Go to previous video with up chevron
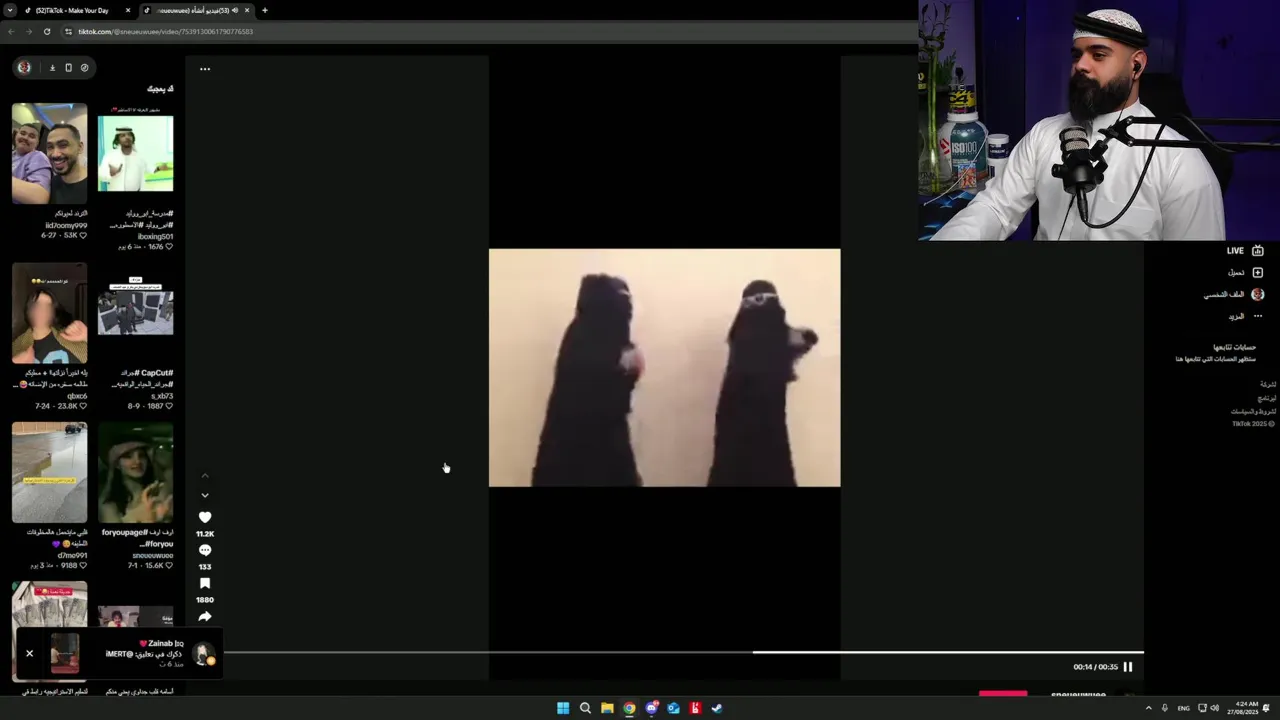1280x720 pixels. 205,475
